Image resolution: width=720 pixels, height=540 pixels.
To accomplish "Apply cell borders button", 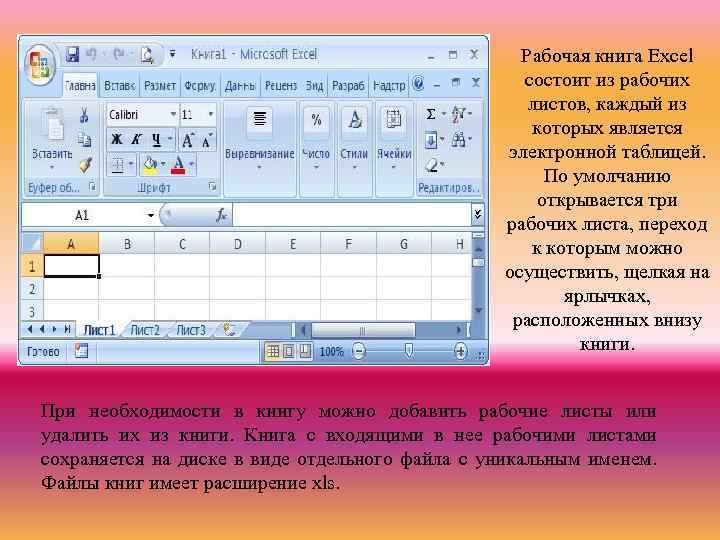I will pos(118,165).
